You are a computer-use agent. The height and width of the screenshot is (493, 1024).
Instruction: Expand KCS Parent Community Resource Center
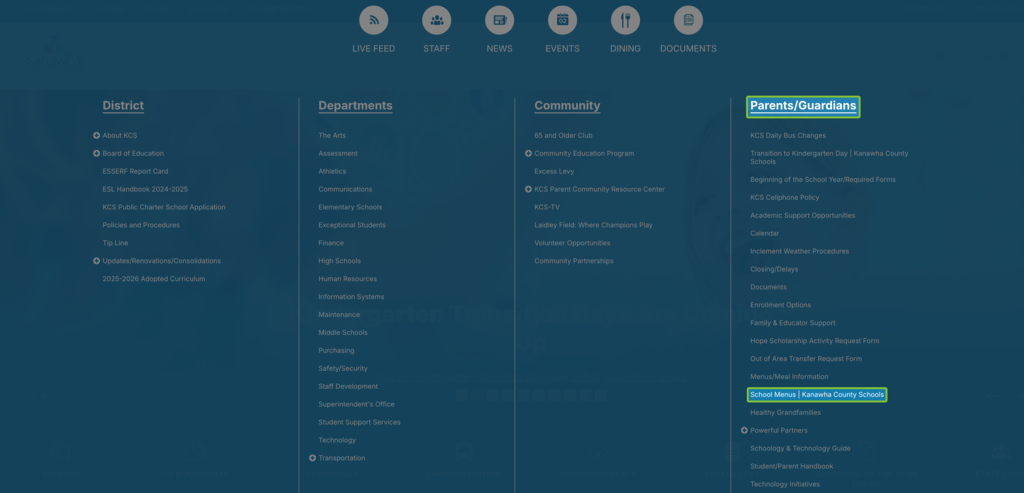click(x=528, y=190)
